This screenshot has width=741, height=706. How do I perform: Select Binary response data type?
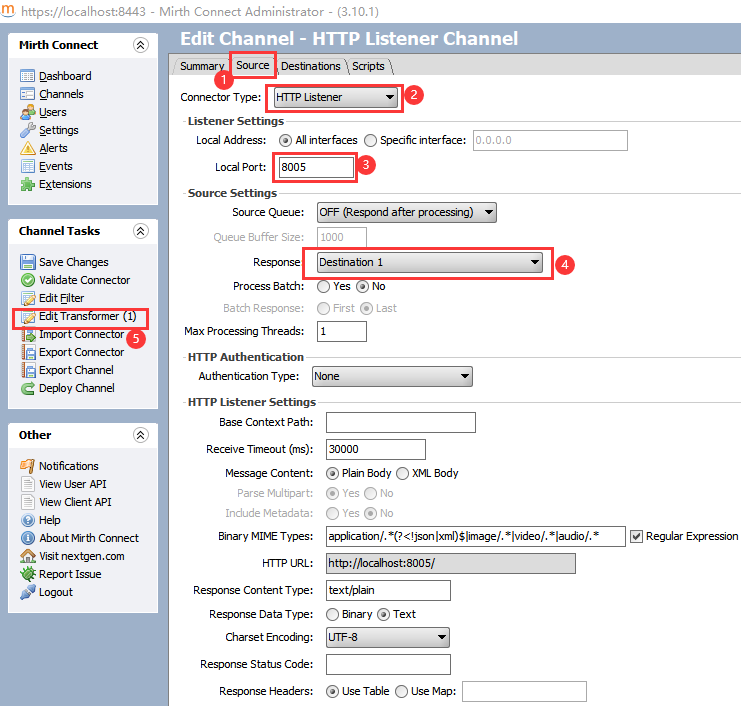pos(332,614)
